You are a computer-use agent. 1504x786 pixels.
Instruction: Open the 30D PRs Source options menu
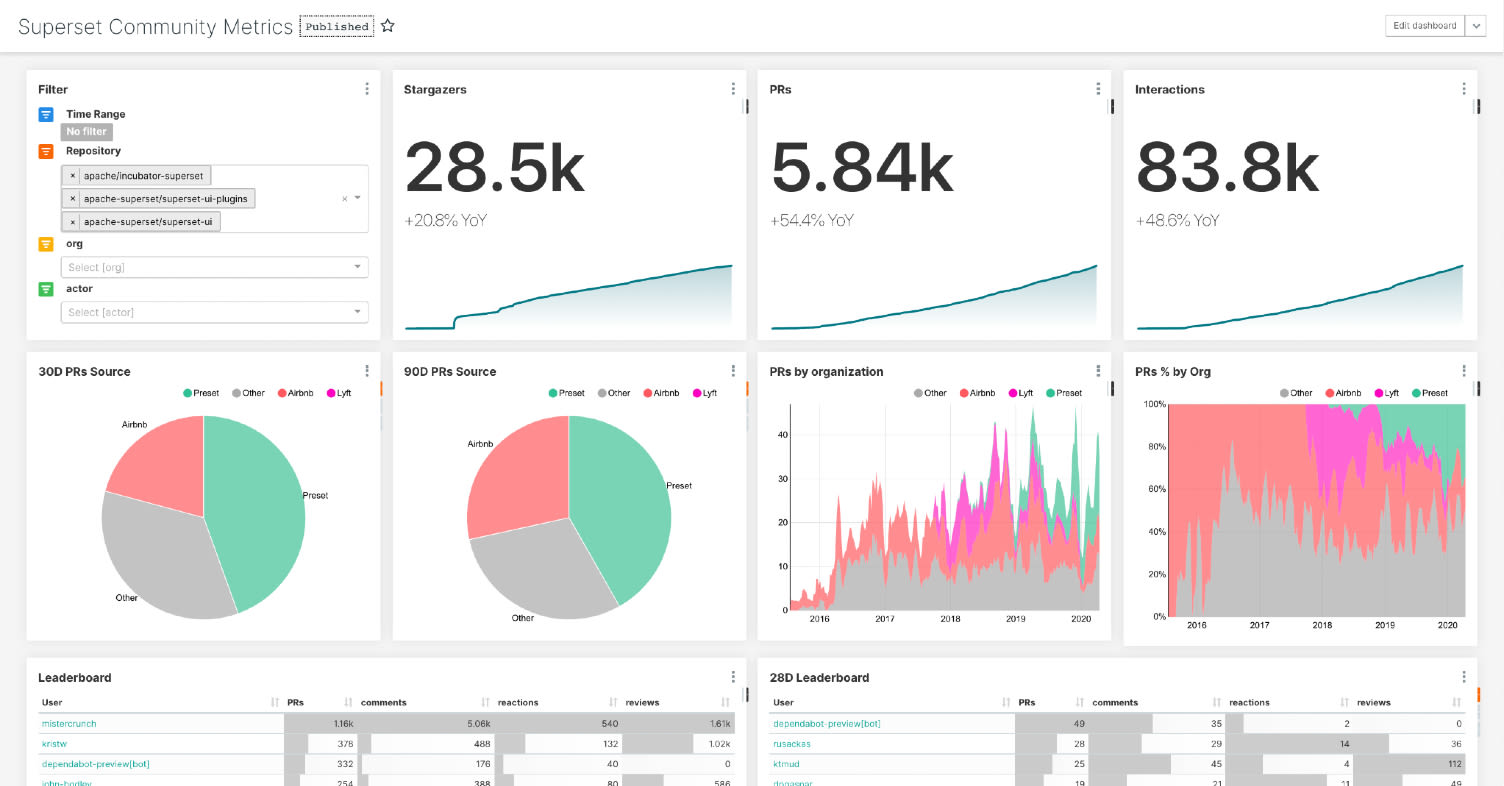click(367, 371)
